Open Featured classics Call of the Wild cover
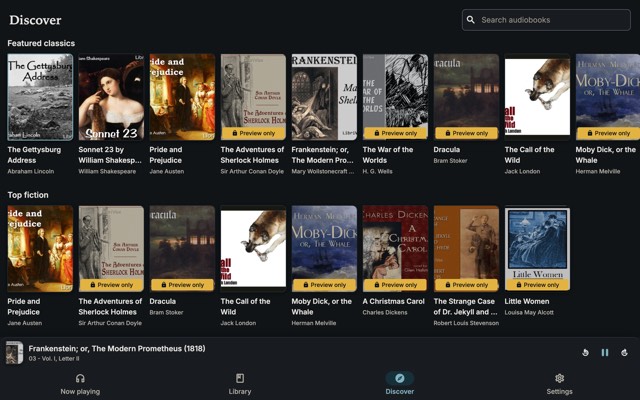This screenshot has height=400, width=640. 537,97
